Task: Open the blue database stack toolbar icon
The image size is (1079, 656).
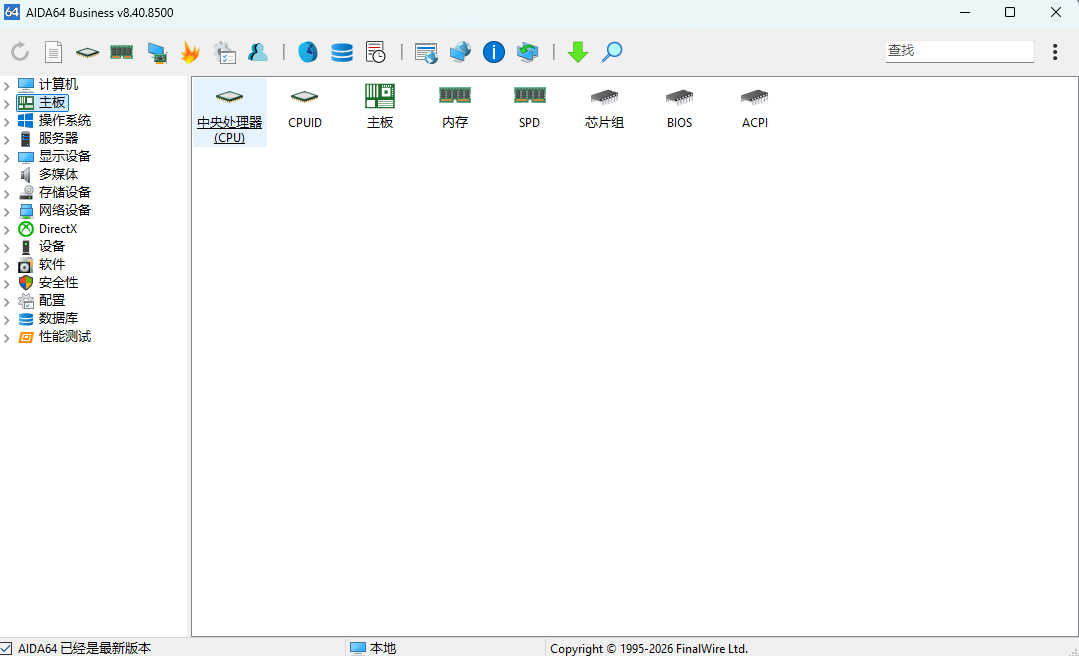Action: [341, 52]
